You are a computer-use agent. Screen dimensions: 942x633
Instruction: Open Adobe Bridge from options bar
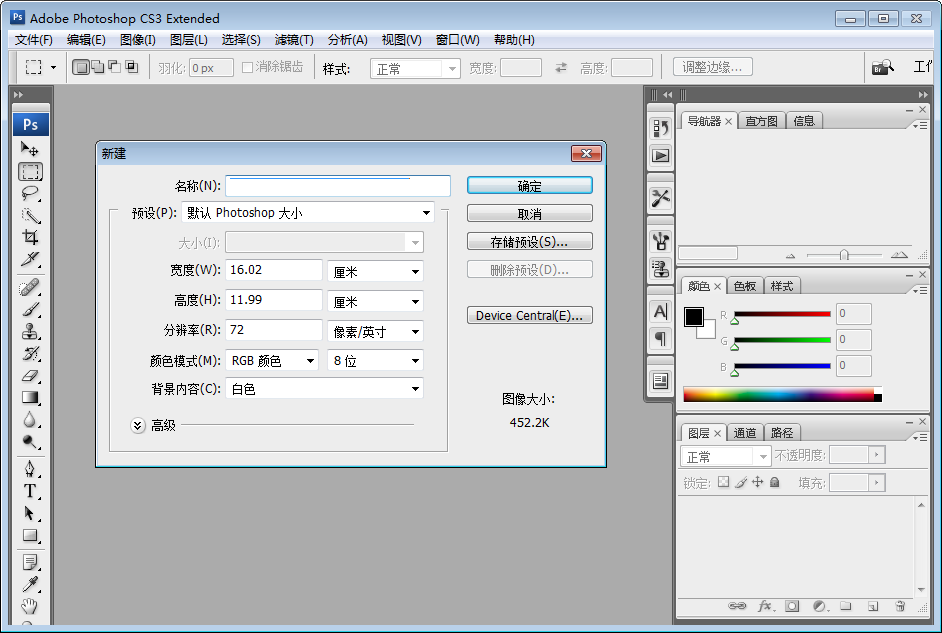tap(881, 68)
